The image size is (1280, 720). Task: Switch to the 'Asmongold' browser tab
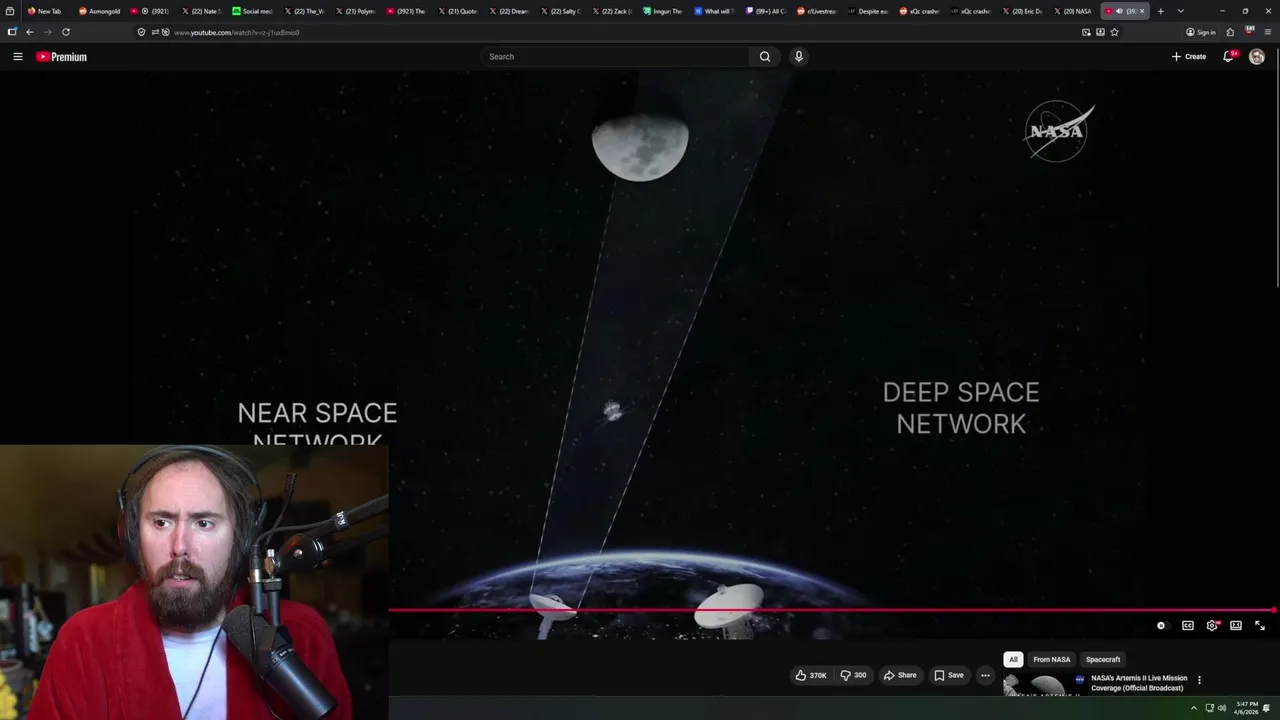(x=100, y=11)
